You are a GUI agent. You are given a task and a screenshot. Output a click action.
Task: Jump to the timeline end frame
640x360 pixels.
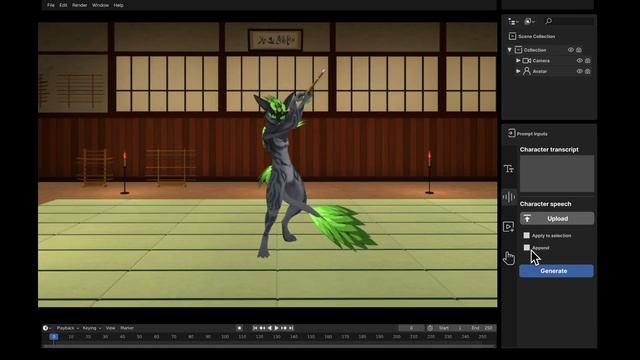pyautogui.click(x=291, y=328)
